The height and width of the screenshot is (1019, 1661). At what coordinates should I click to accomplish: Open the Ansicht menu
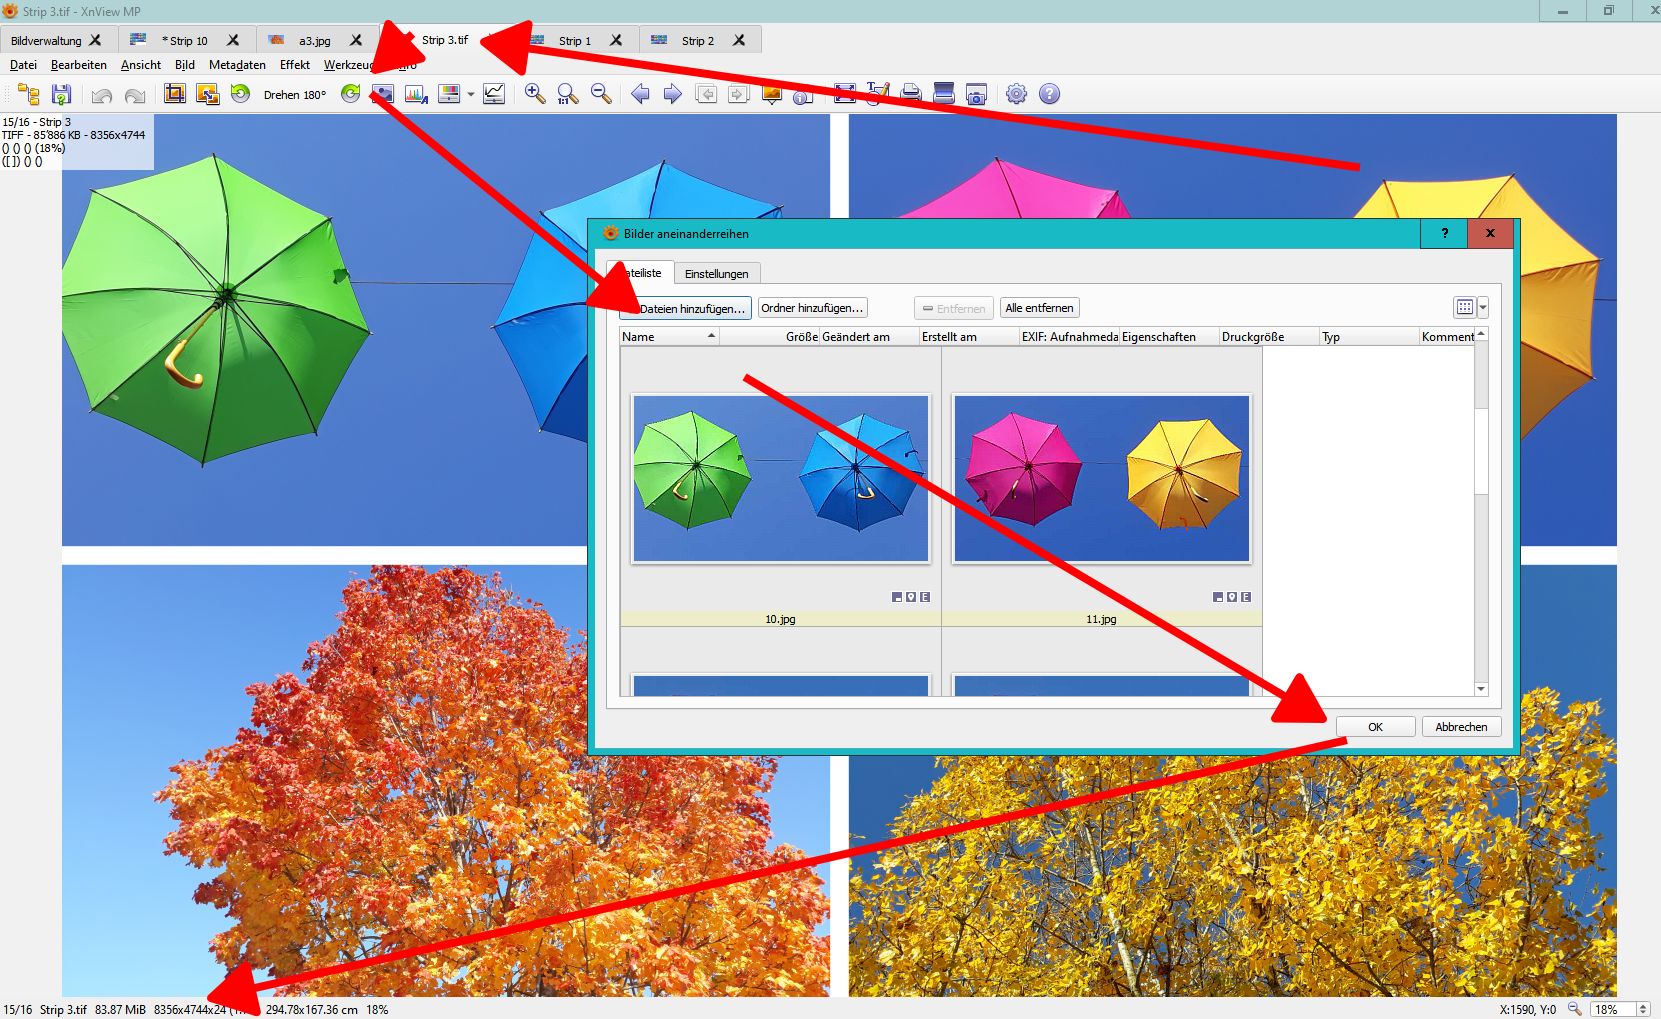click(x=141, y=65)
